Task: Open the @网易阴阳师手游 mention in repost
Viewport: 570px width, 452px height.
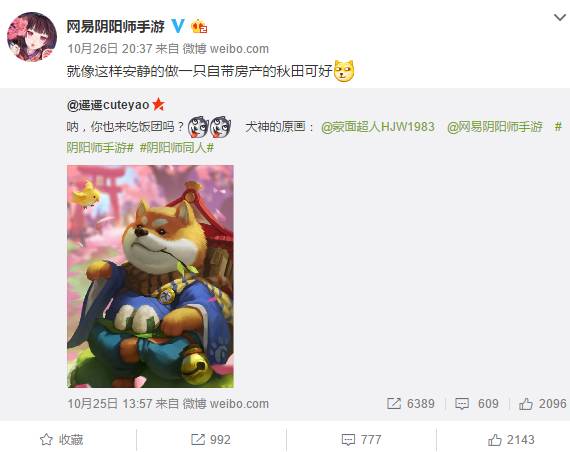Action: 494,127
